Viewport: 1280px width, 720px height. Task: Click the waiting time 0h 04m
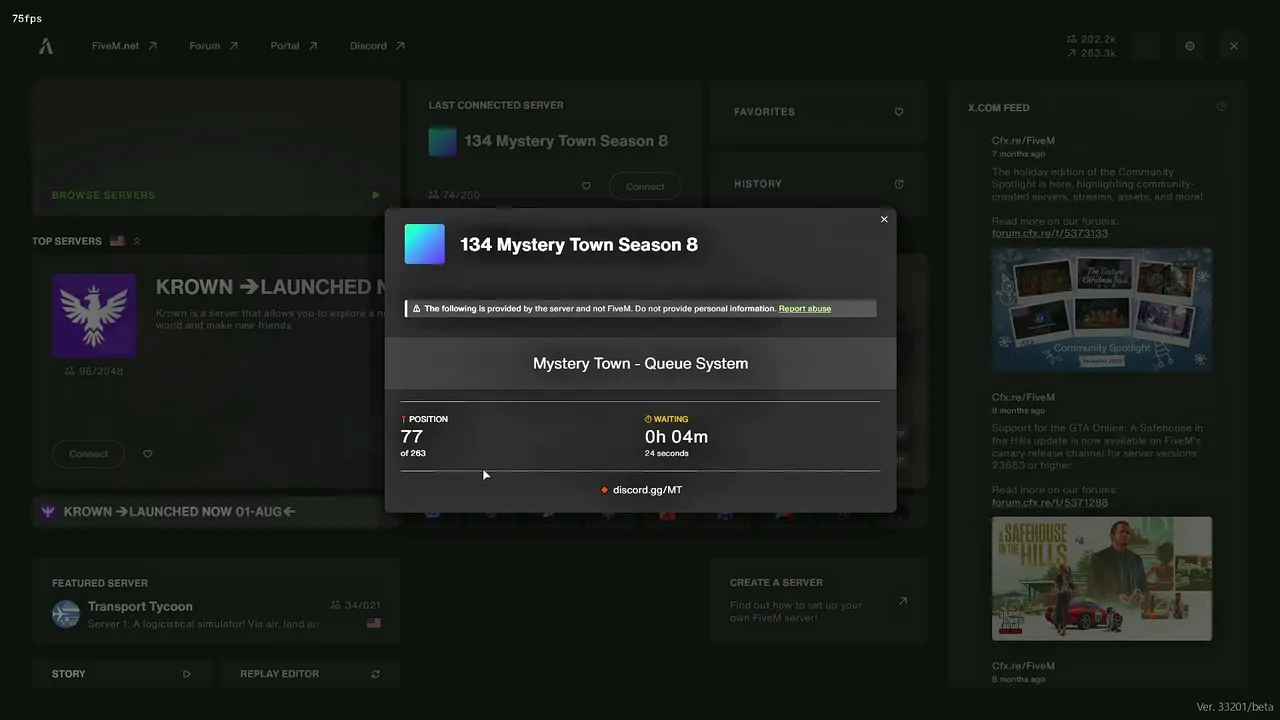point(676,437)
